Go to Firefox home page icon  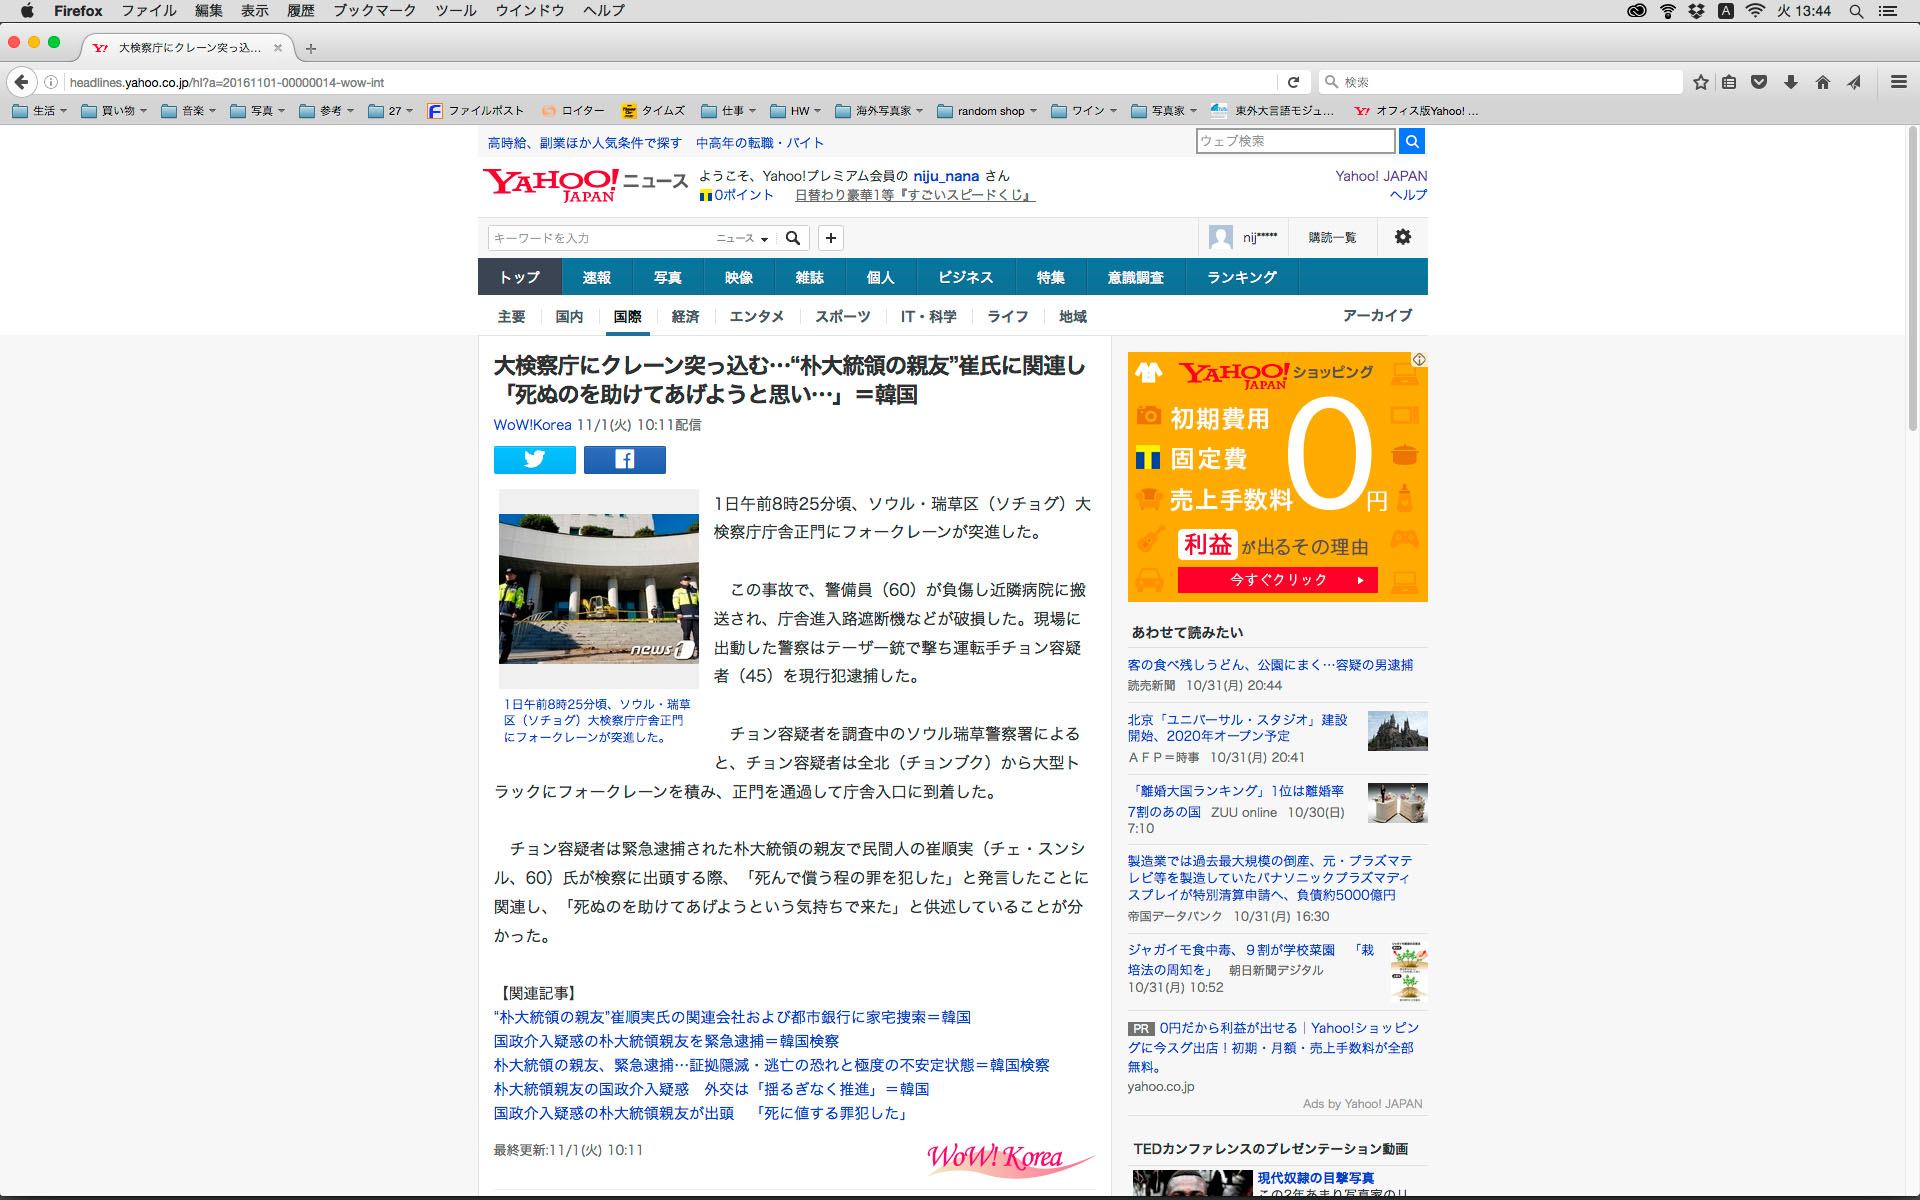click(x=1822, y=82)
